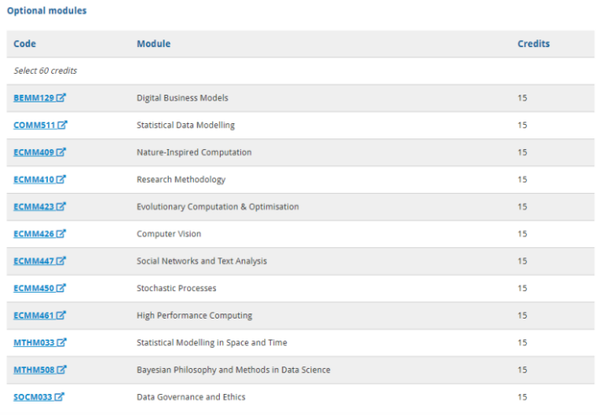Follow the ECMM409 code link
This screenshot has width=600, height=415.
[34, 152]
